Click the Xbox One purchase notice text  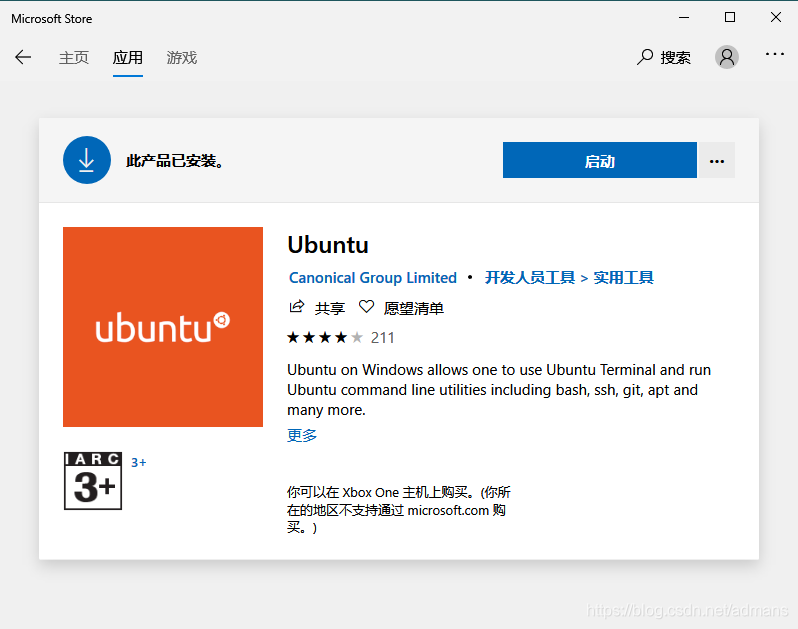tap(398, 510)
